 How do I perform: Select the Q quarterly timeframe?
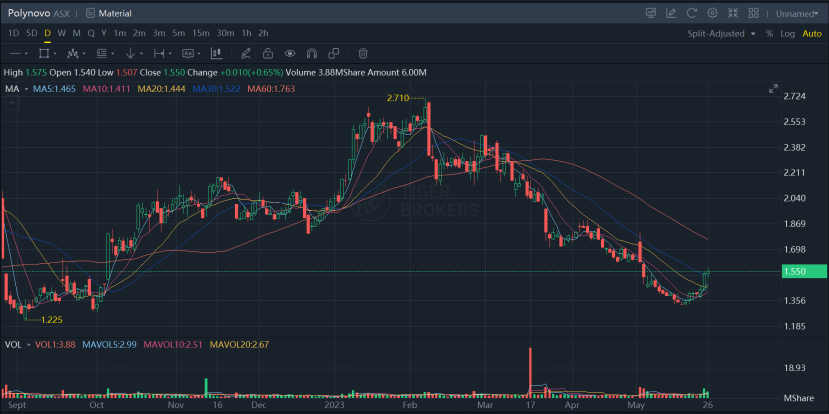pos(91,33)
